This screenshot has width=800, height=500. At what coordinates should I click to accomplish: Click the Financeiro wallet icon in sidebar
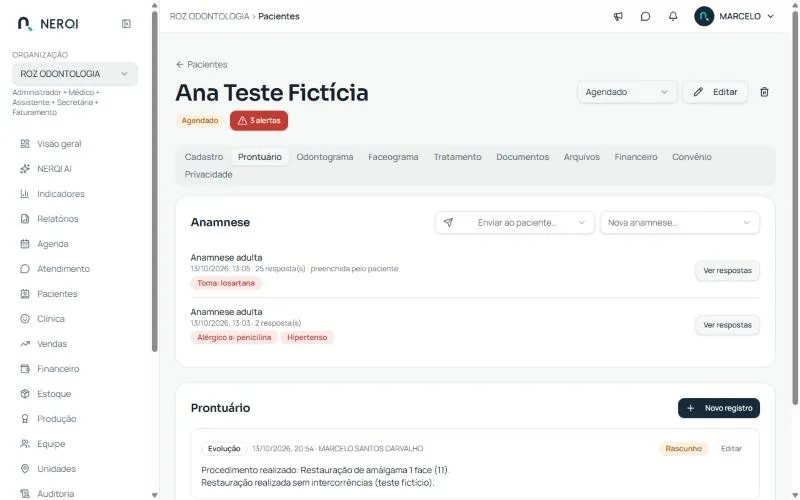24,369
